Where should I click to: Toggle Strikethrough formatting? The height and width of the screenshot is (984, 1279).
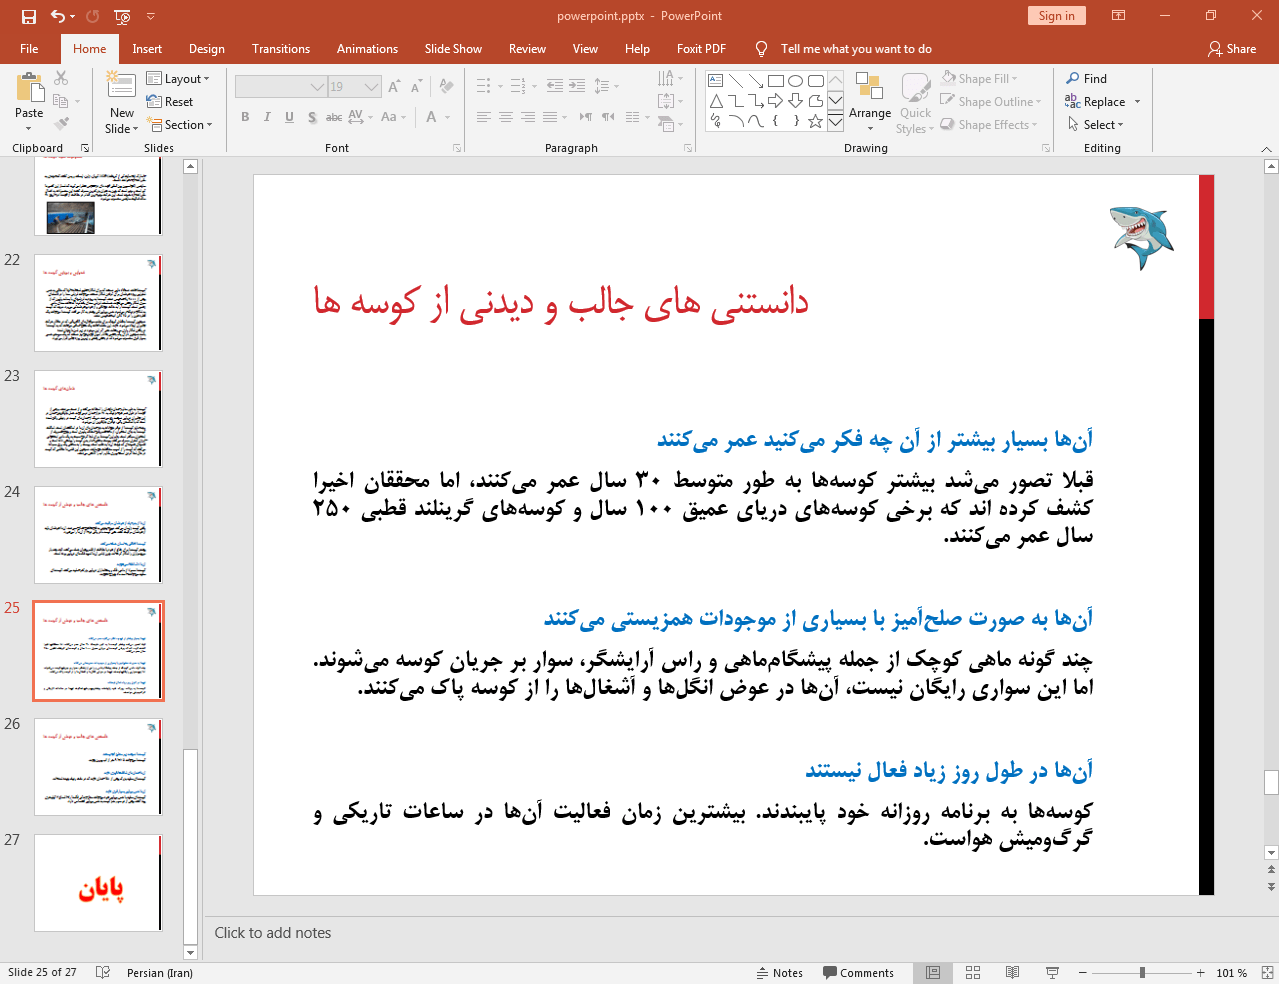[334, 117]
